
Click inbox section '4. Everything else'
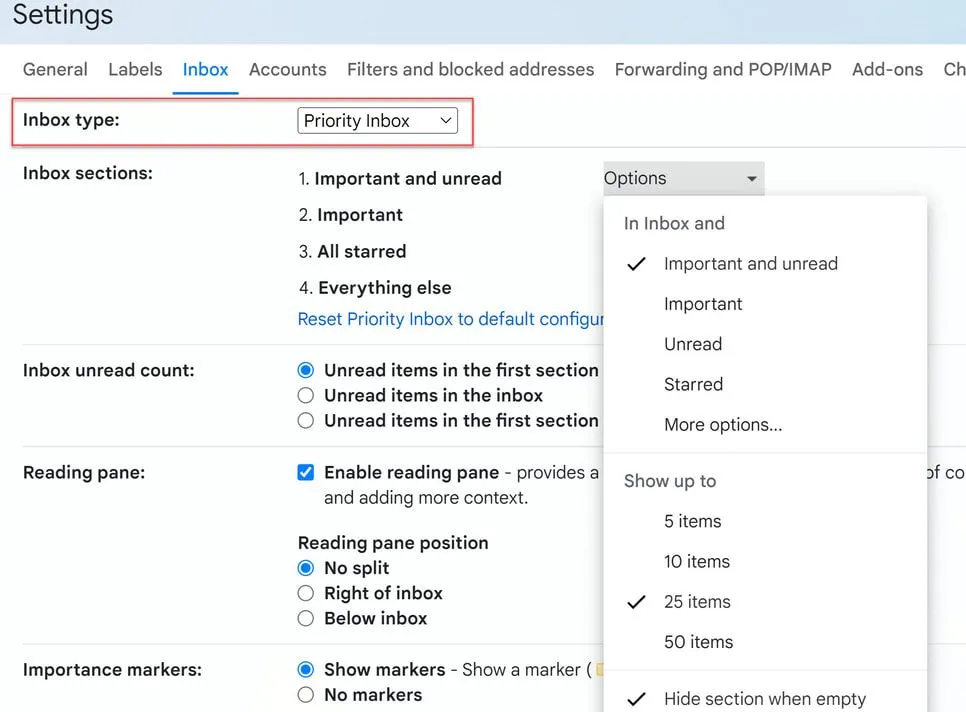pyautogui.click(x=375, y=288)
